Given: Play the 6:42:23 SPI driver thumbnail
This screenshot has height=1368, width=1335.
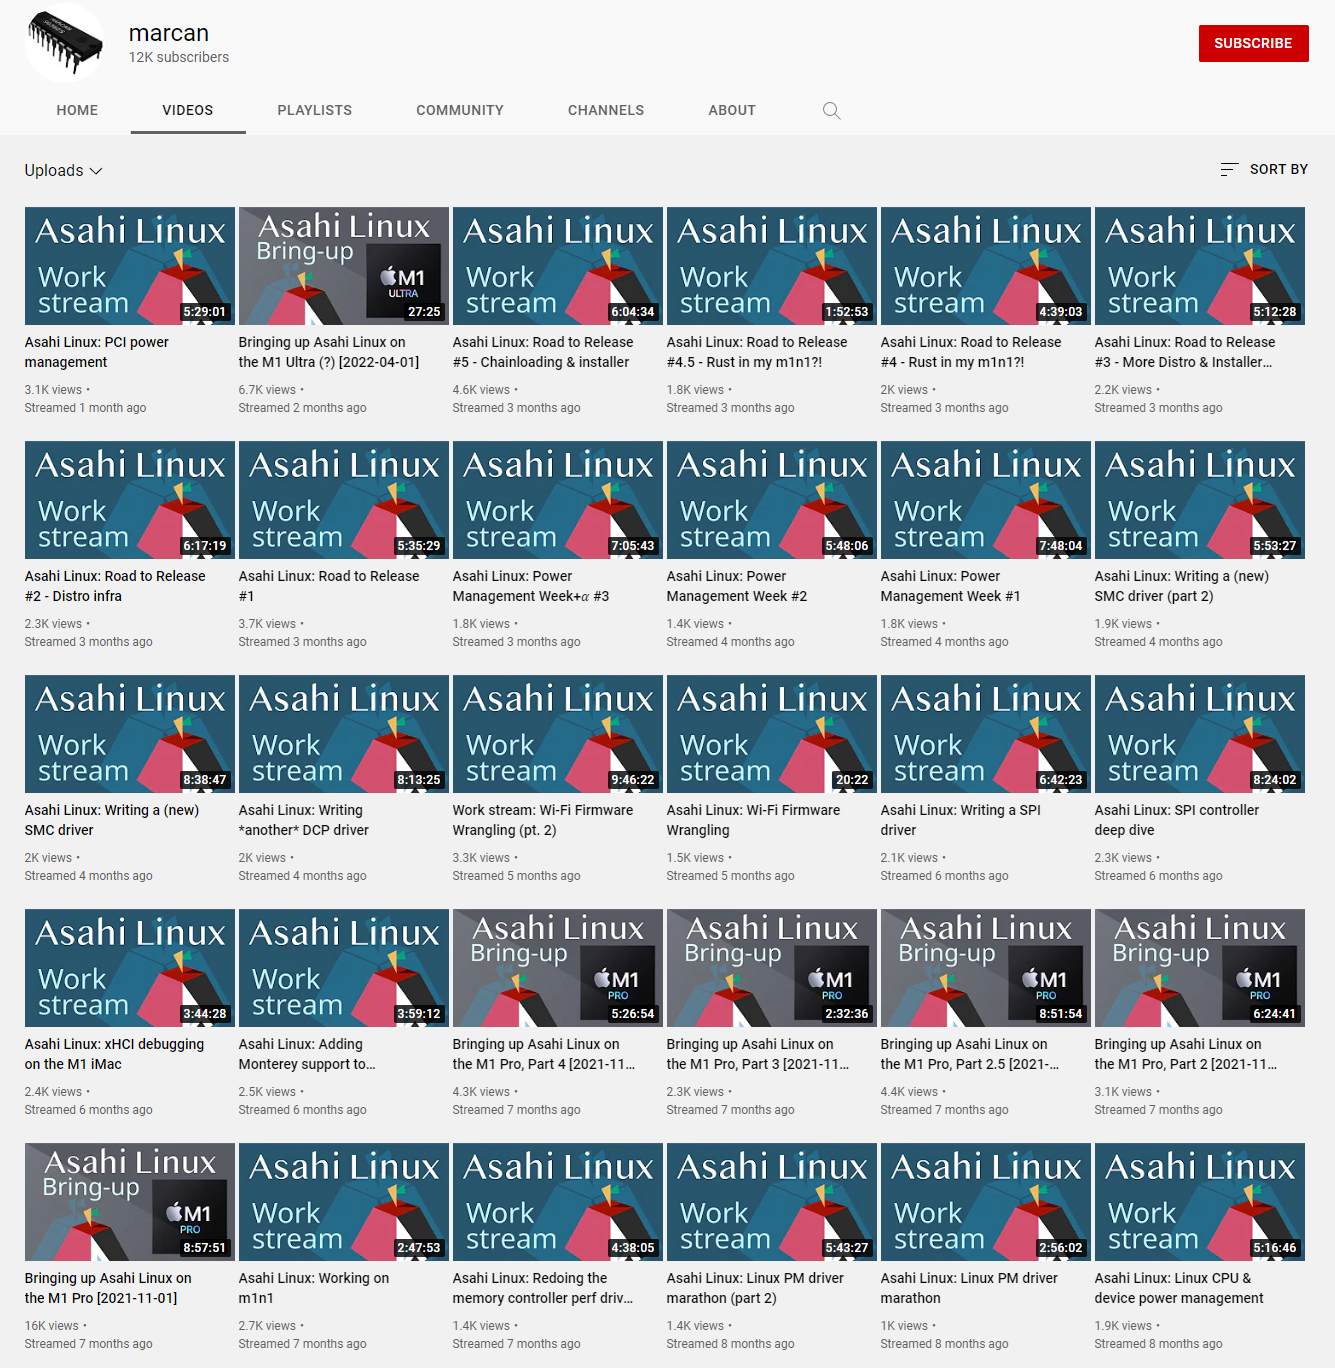Looking at the screenshot, I should [986, 734].
